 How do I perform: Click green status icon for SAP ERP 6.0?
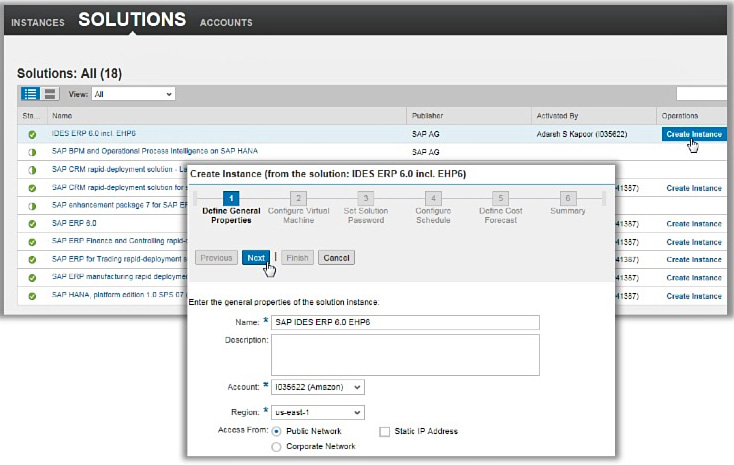(x=32, y=224)
